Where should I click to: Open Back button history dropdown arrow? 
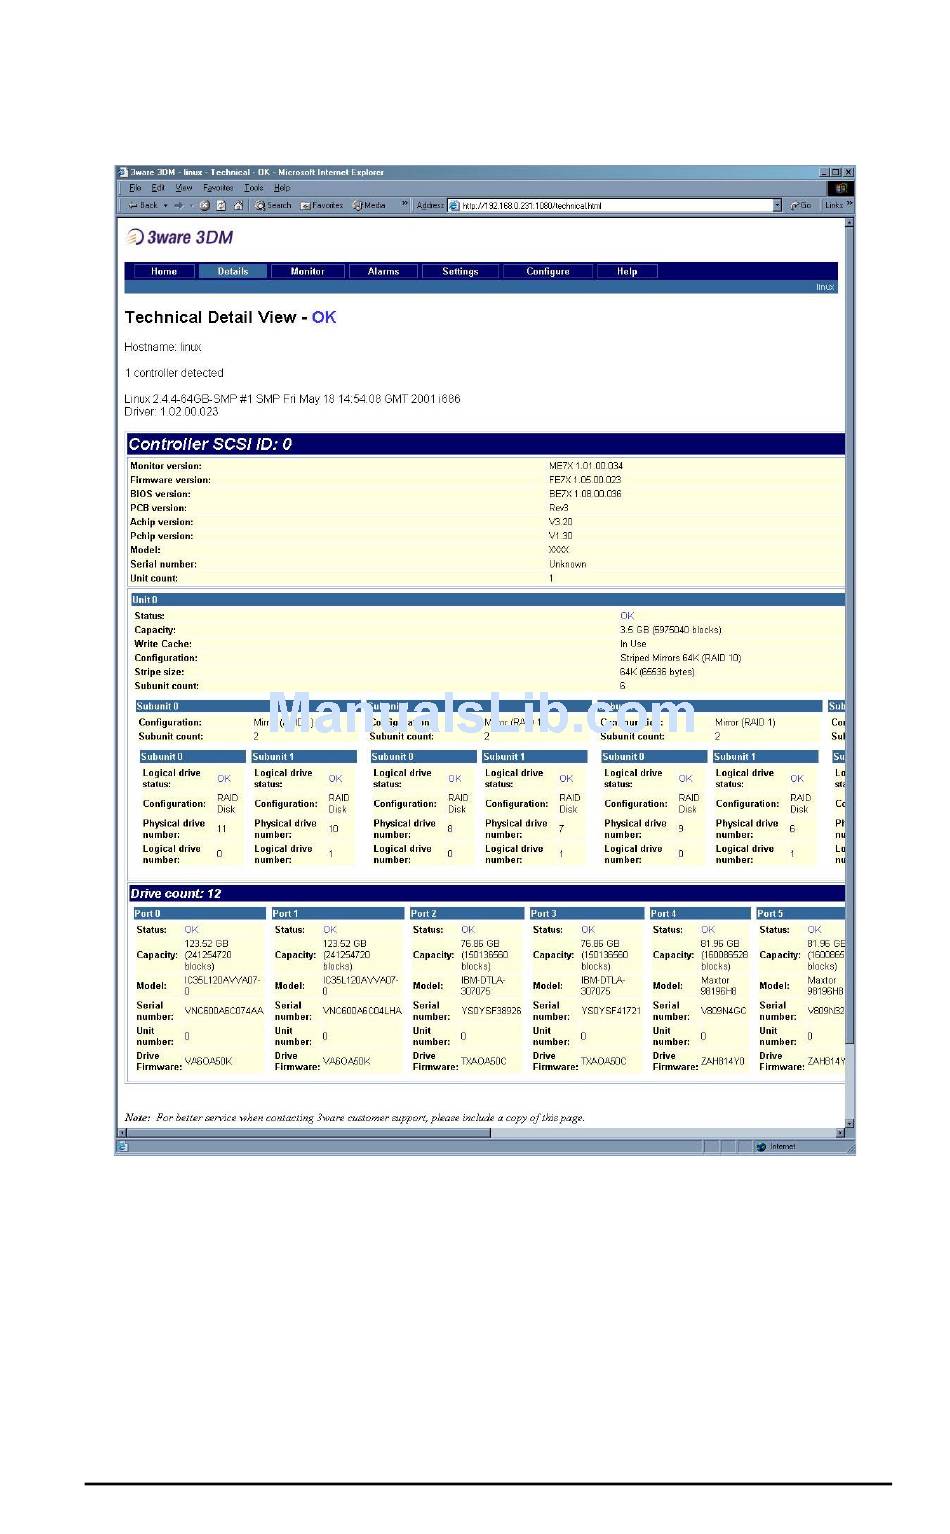pos(166,205)
